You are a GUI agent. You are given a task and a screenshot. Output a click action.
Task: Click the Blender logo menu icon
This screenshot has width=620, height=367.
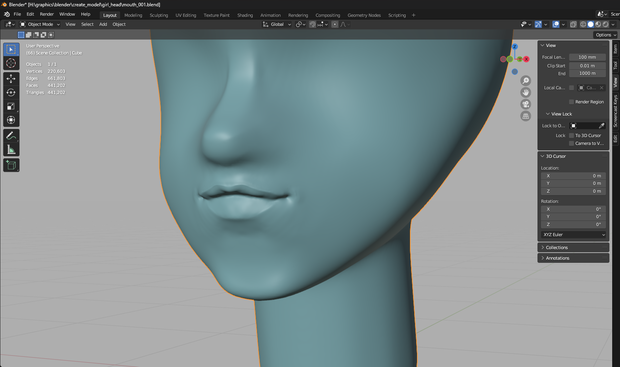pyautogui.click(x=7, y=14)
